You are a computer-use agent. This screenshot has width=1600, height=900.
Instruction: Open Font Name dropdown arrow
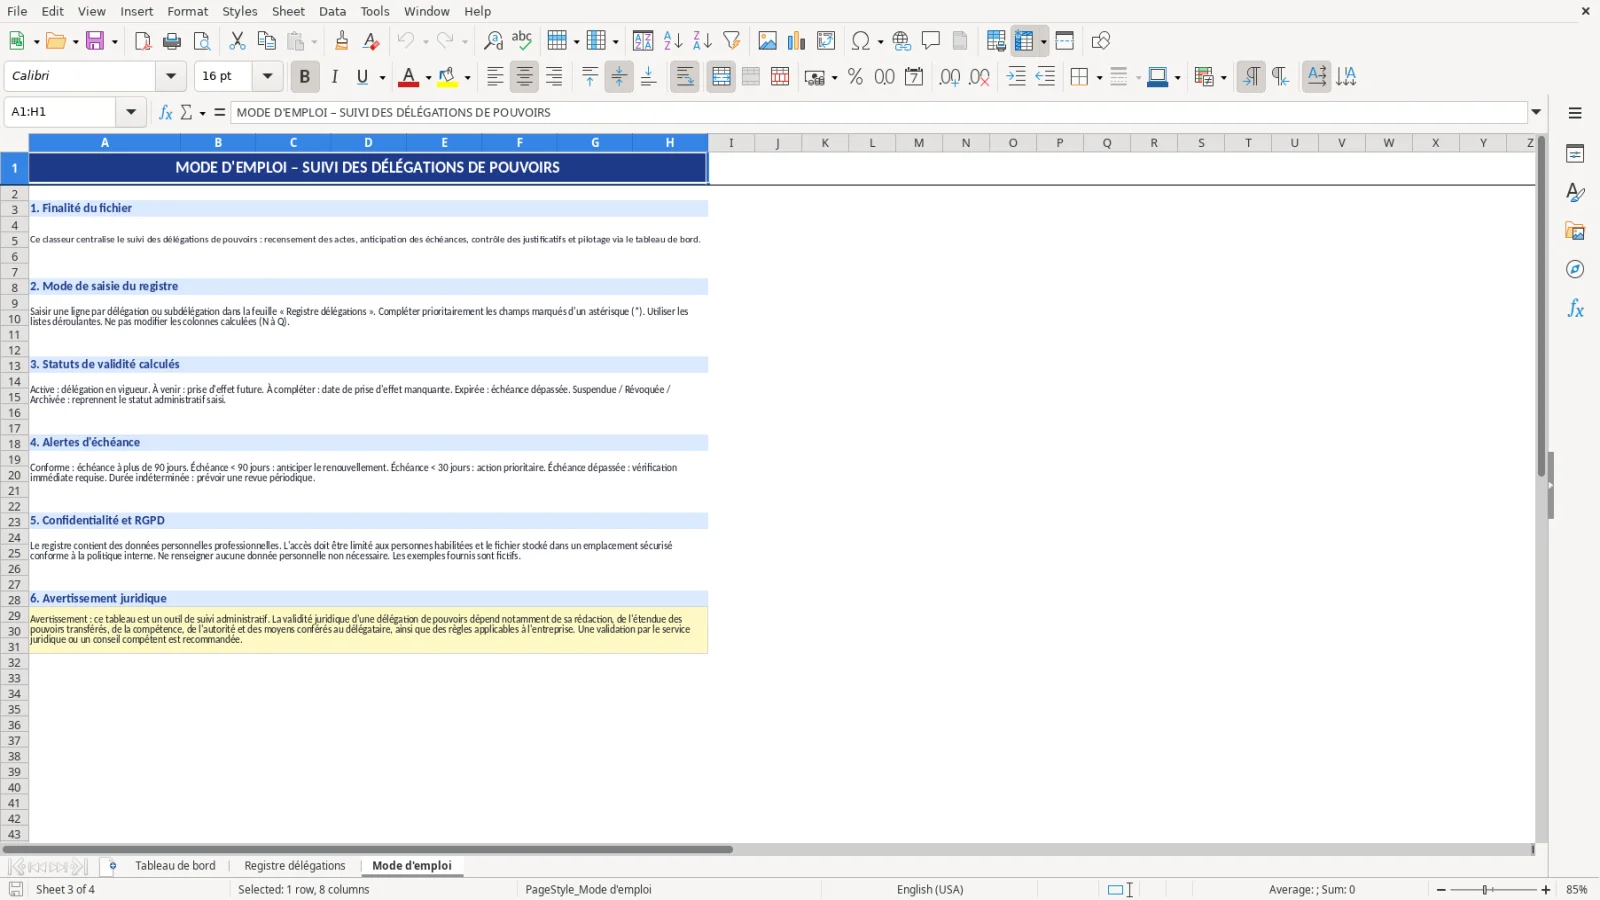pos(171,76)
